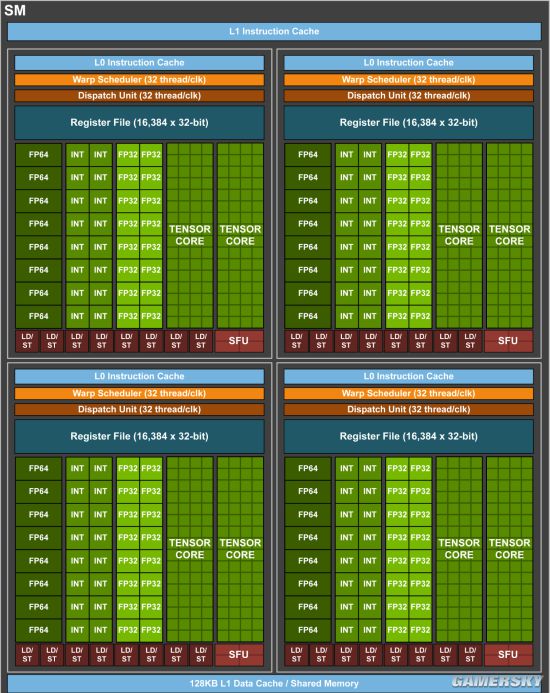
Task: Select the SFU box in upper-right block
Action: 508,341
